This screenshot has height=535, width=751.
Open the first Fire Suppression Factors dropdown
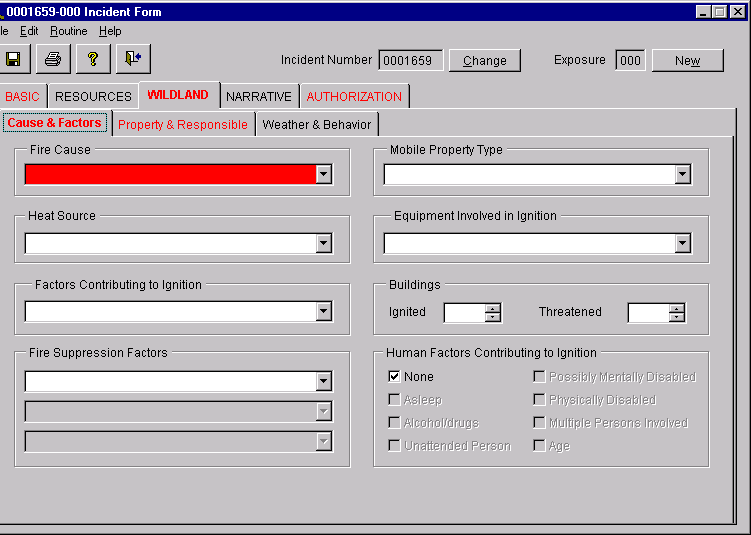click(323, 381)
